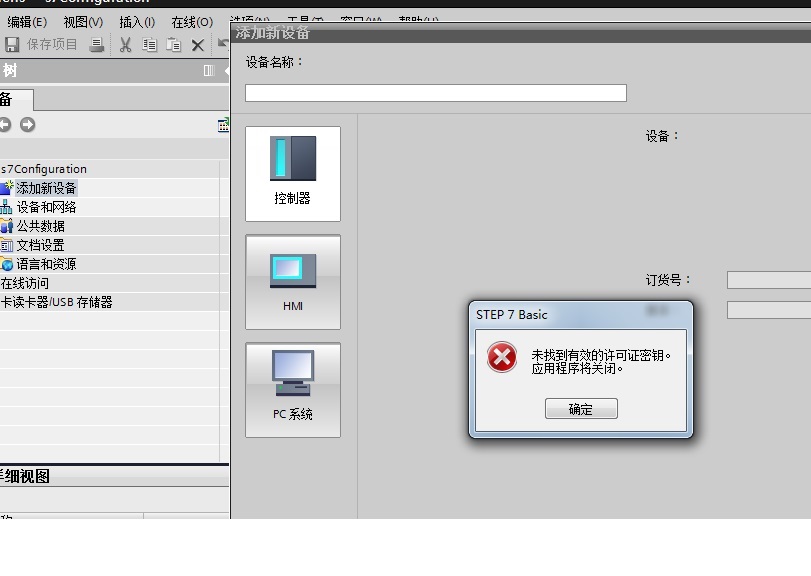Click the forward arrow in project tree

27,125
